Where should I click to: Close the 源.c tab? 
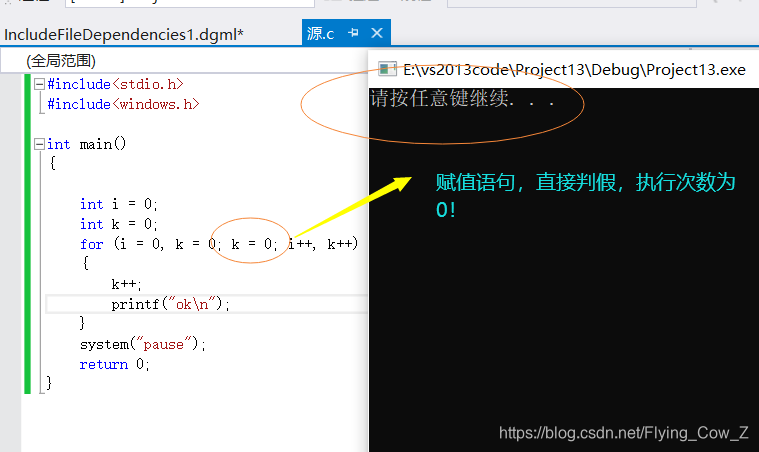point(377,33)
